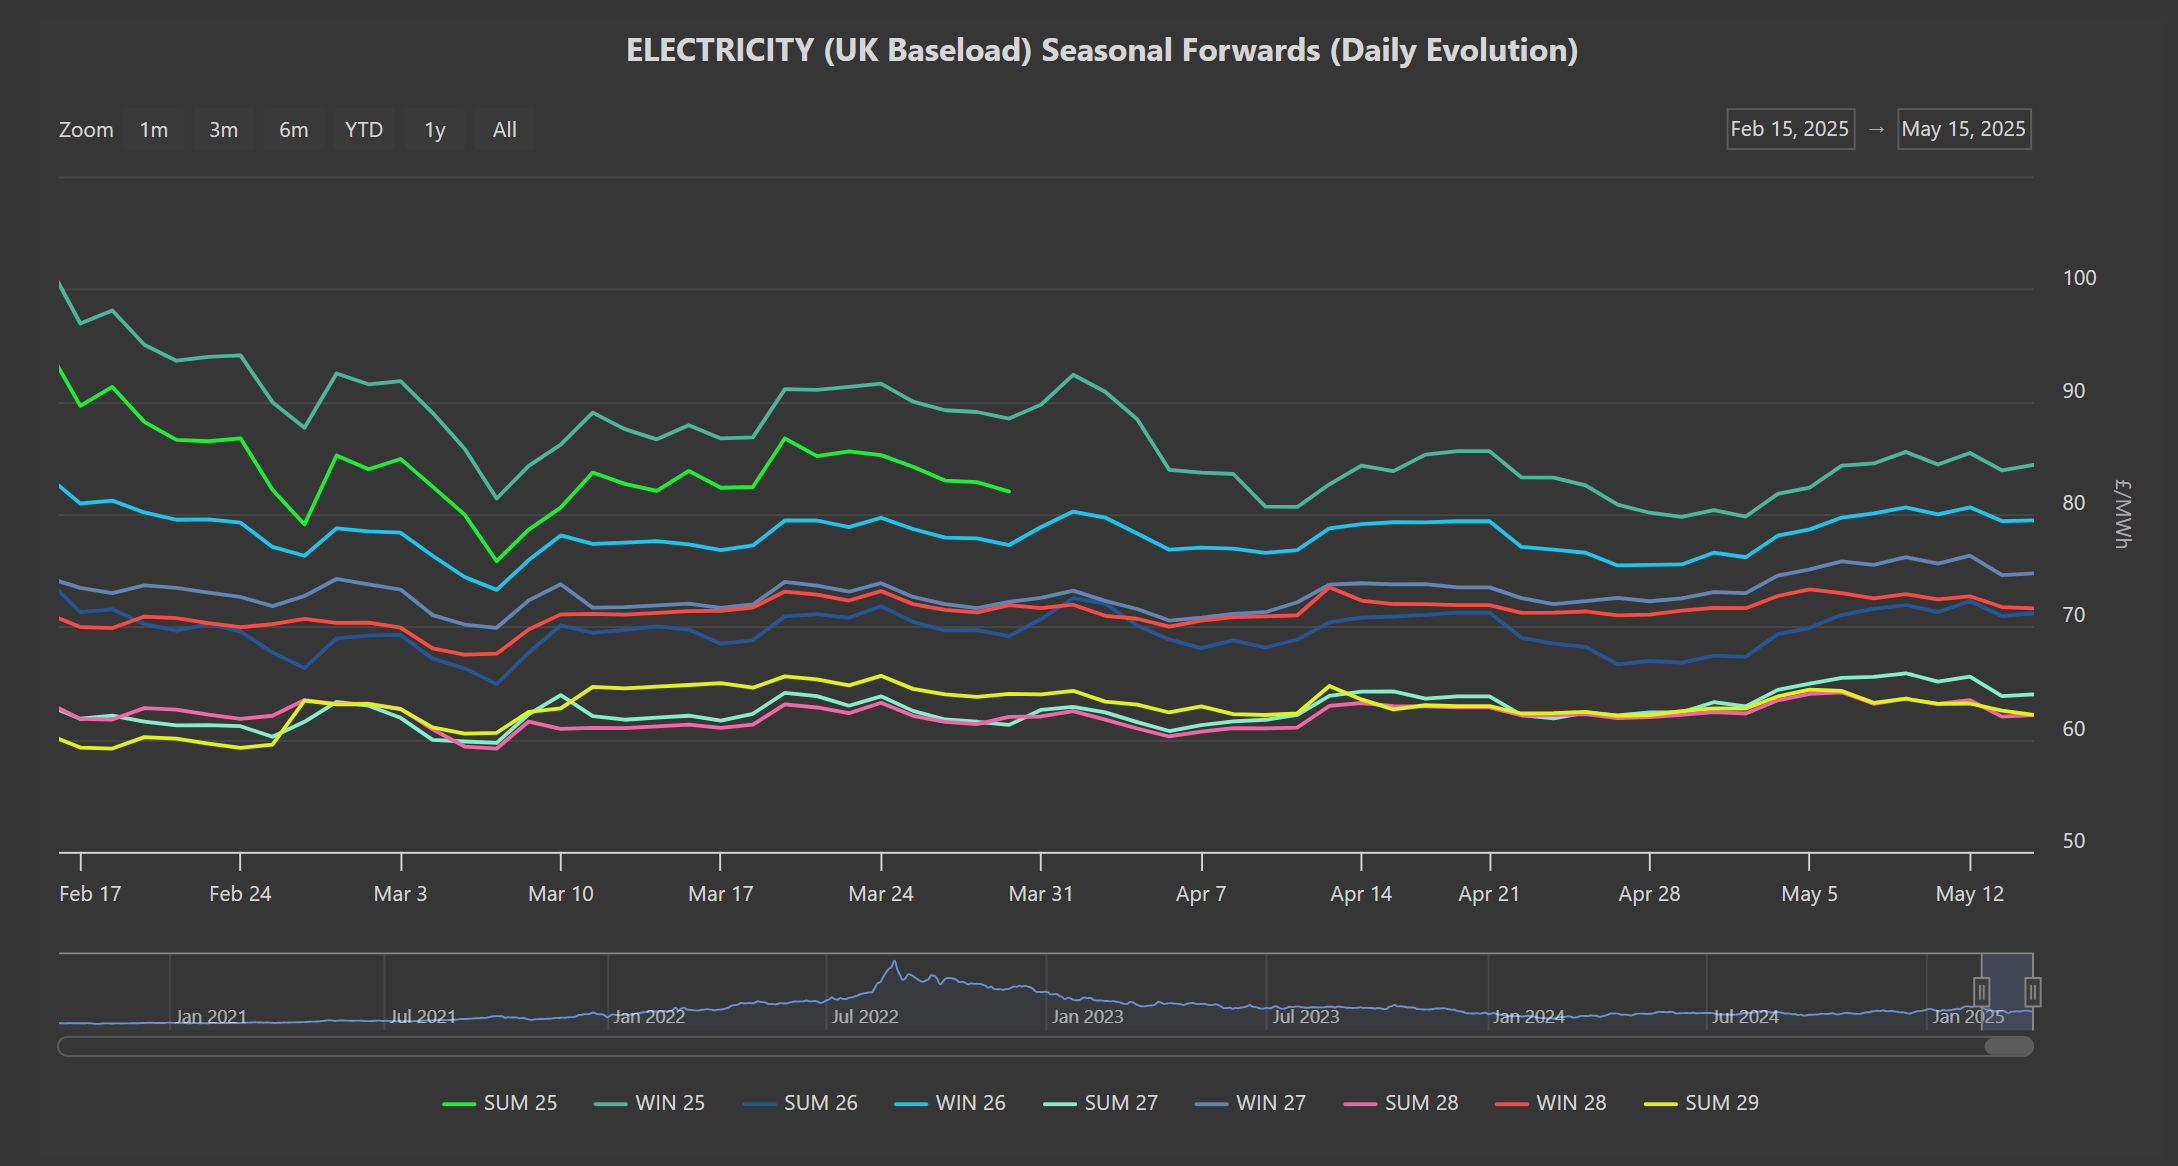Select the 1y zoom range
Screen dimensions: 2178x1166
(x=435, y=130)
